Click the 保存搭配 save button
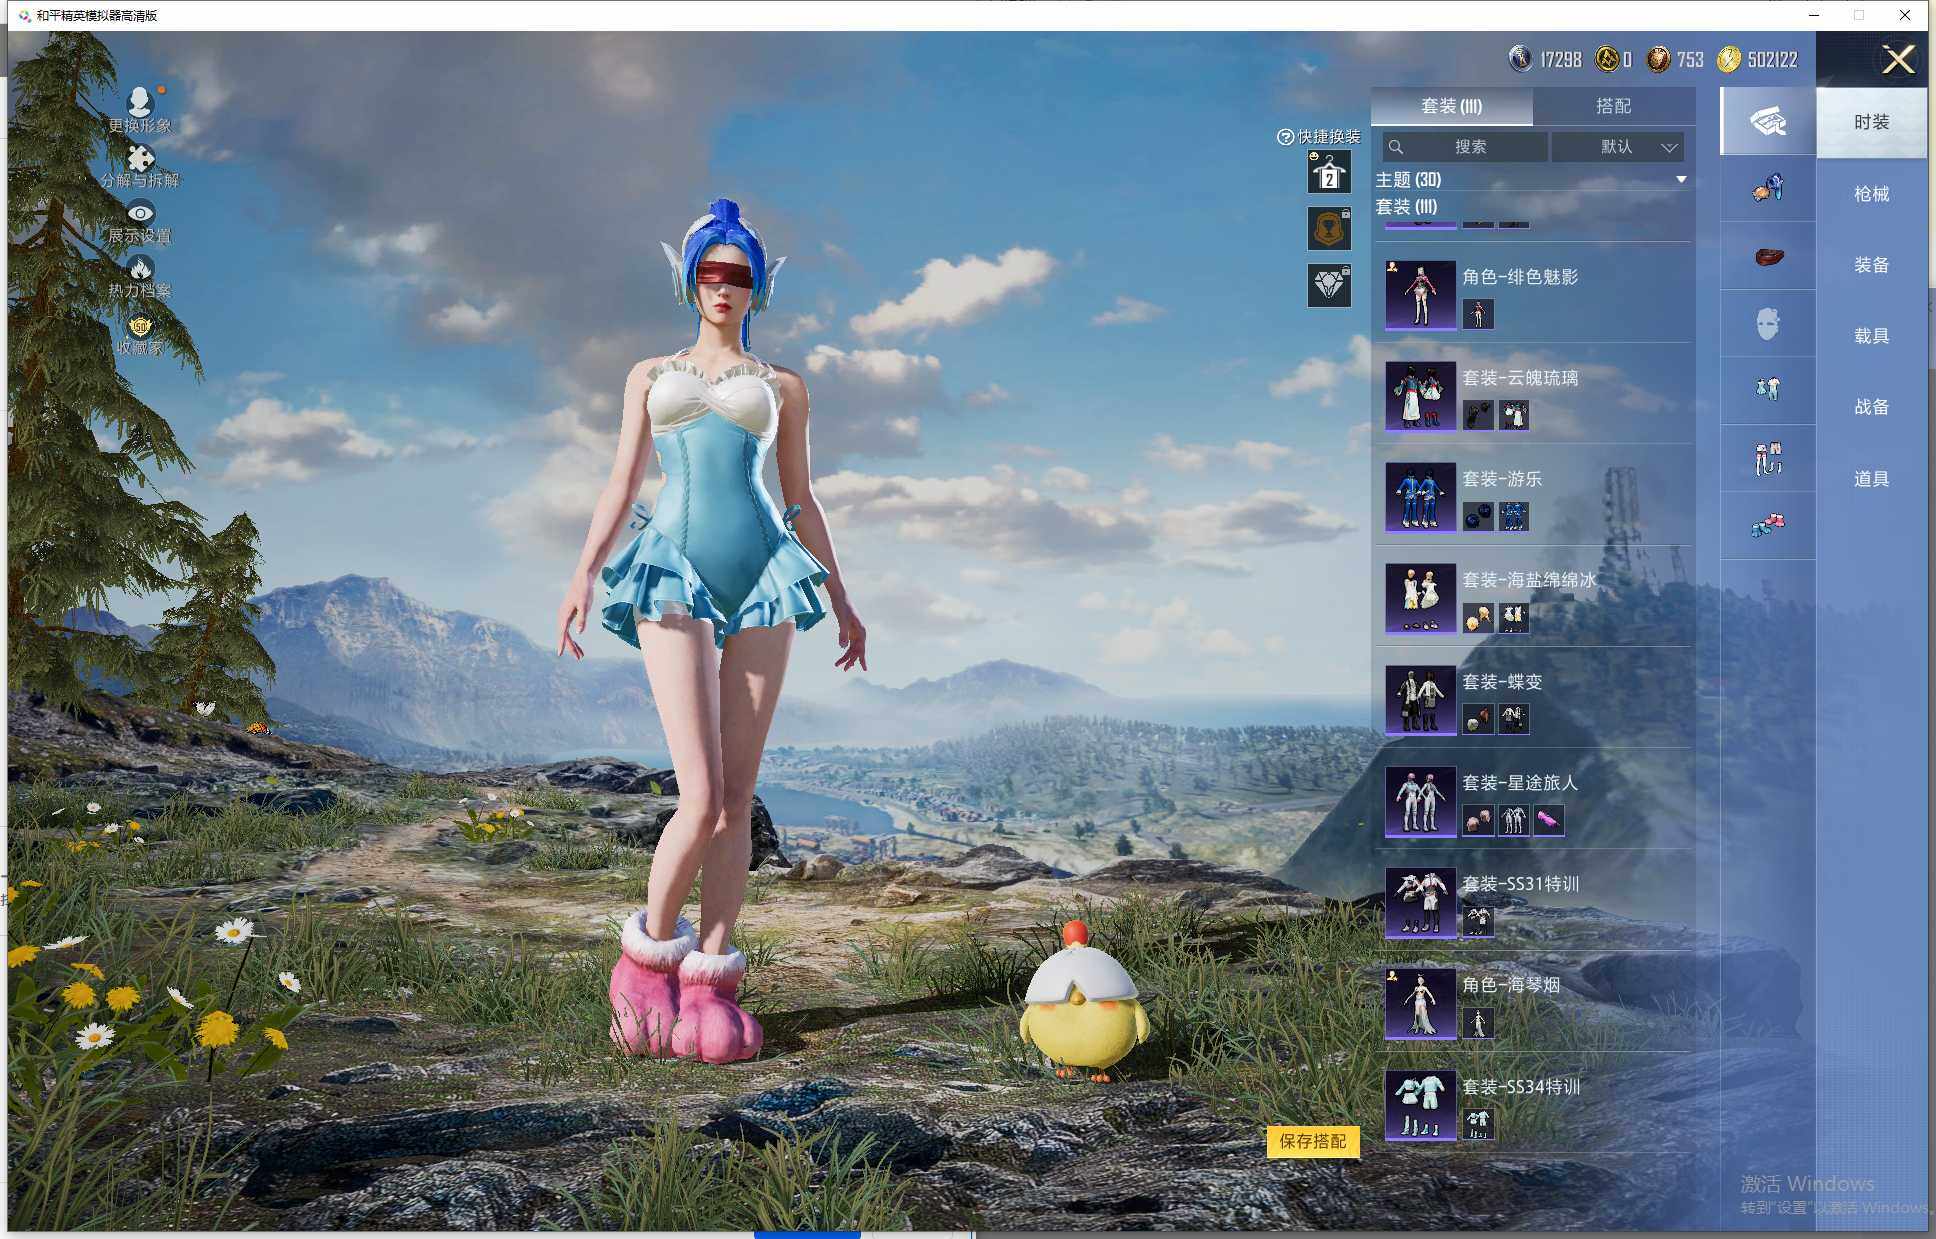Screen dimensions: 1936x1239 click(1312, 1141)
